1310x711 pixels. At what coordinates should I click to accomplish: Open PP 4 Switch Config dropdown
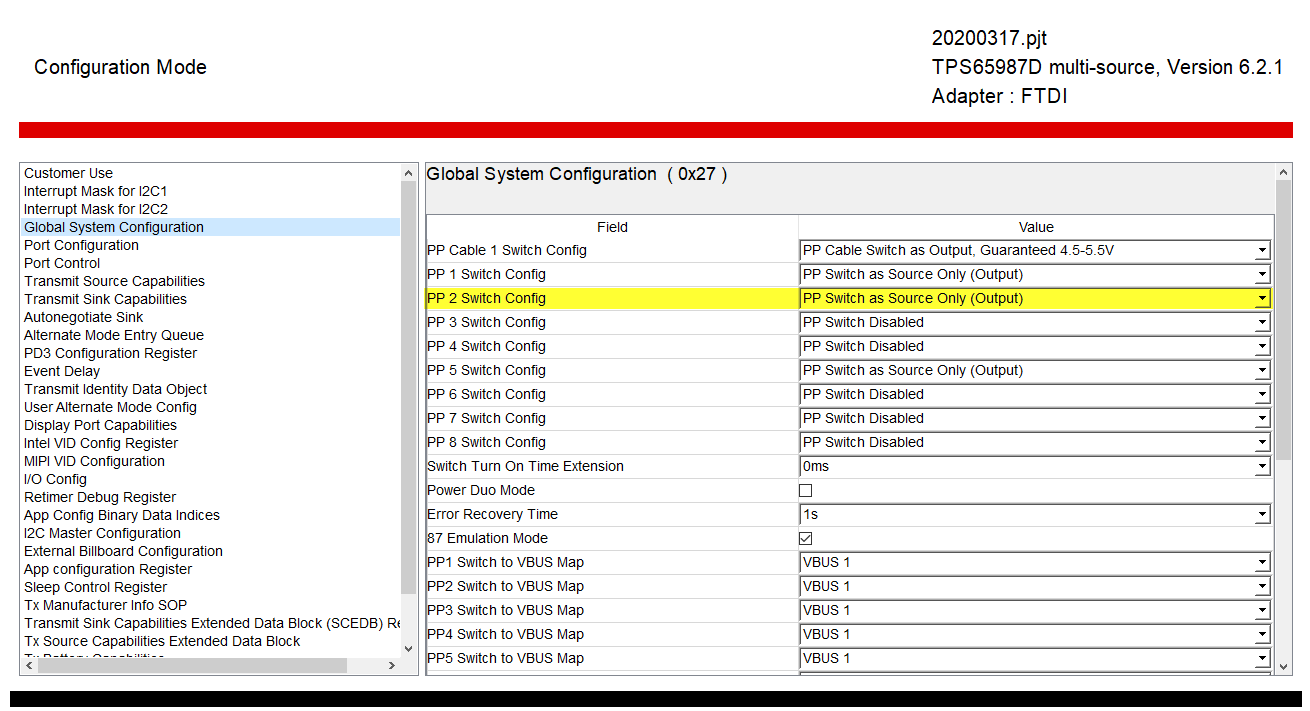pyautogui.click(x=1035, y=346)
